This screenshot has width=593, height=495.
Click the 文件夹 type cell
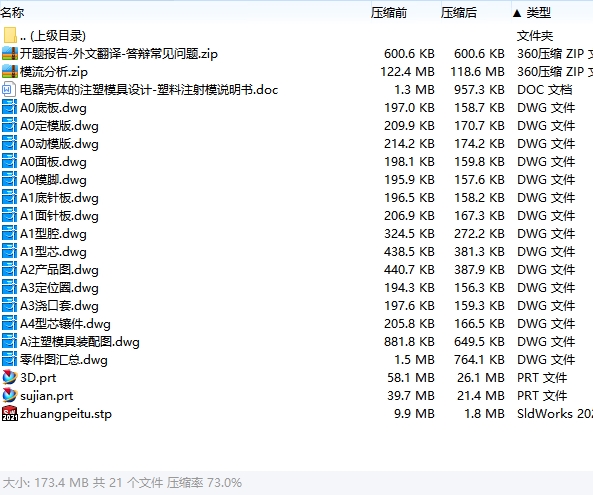click(x=535, y=36)
